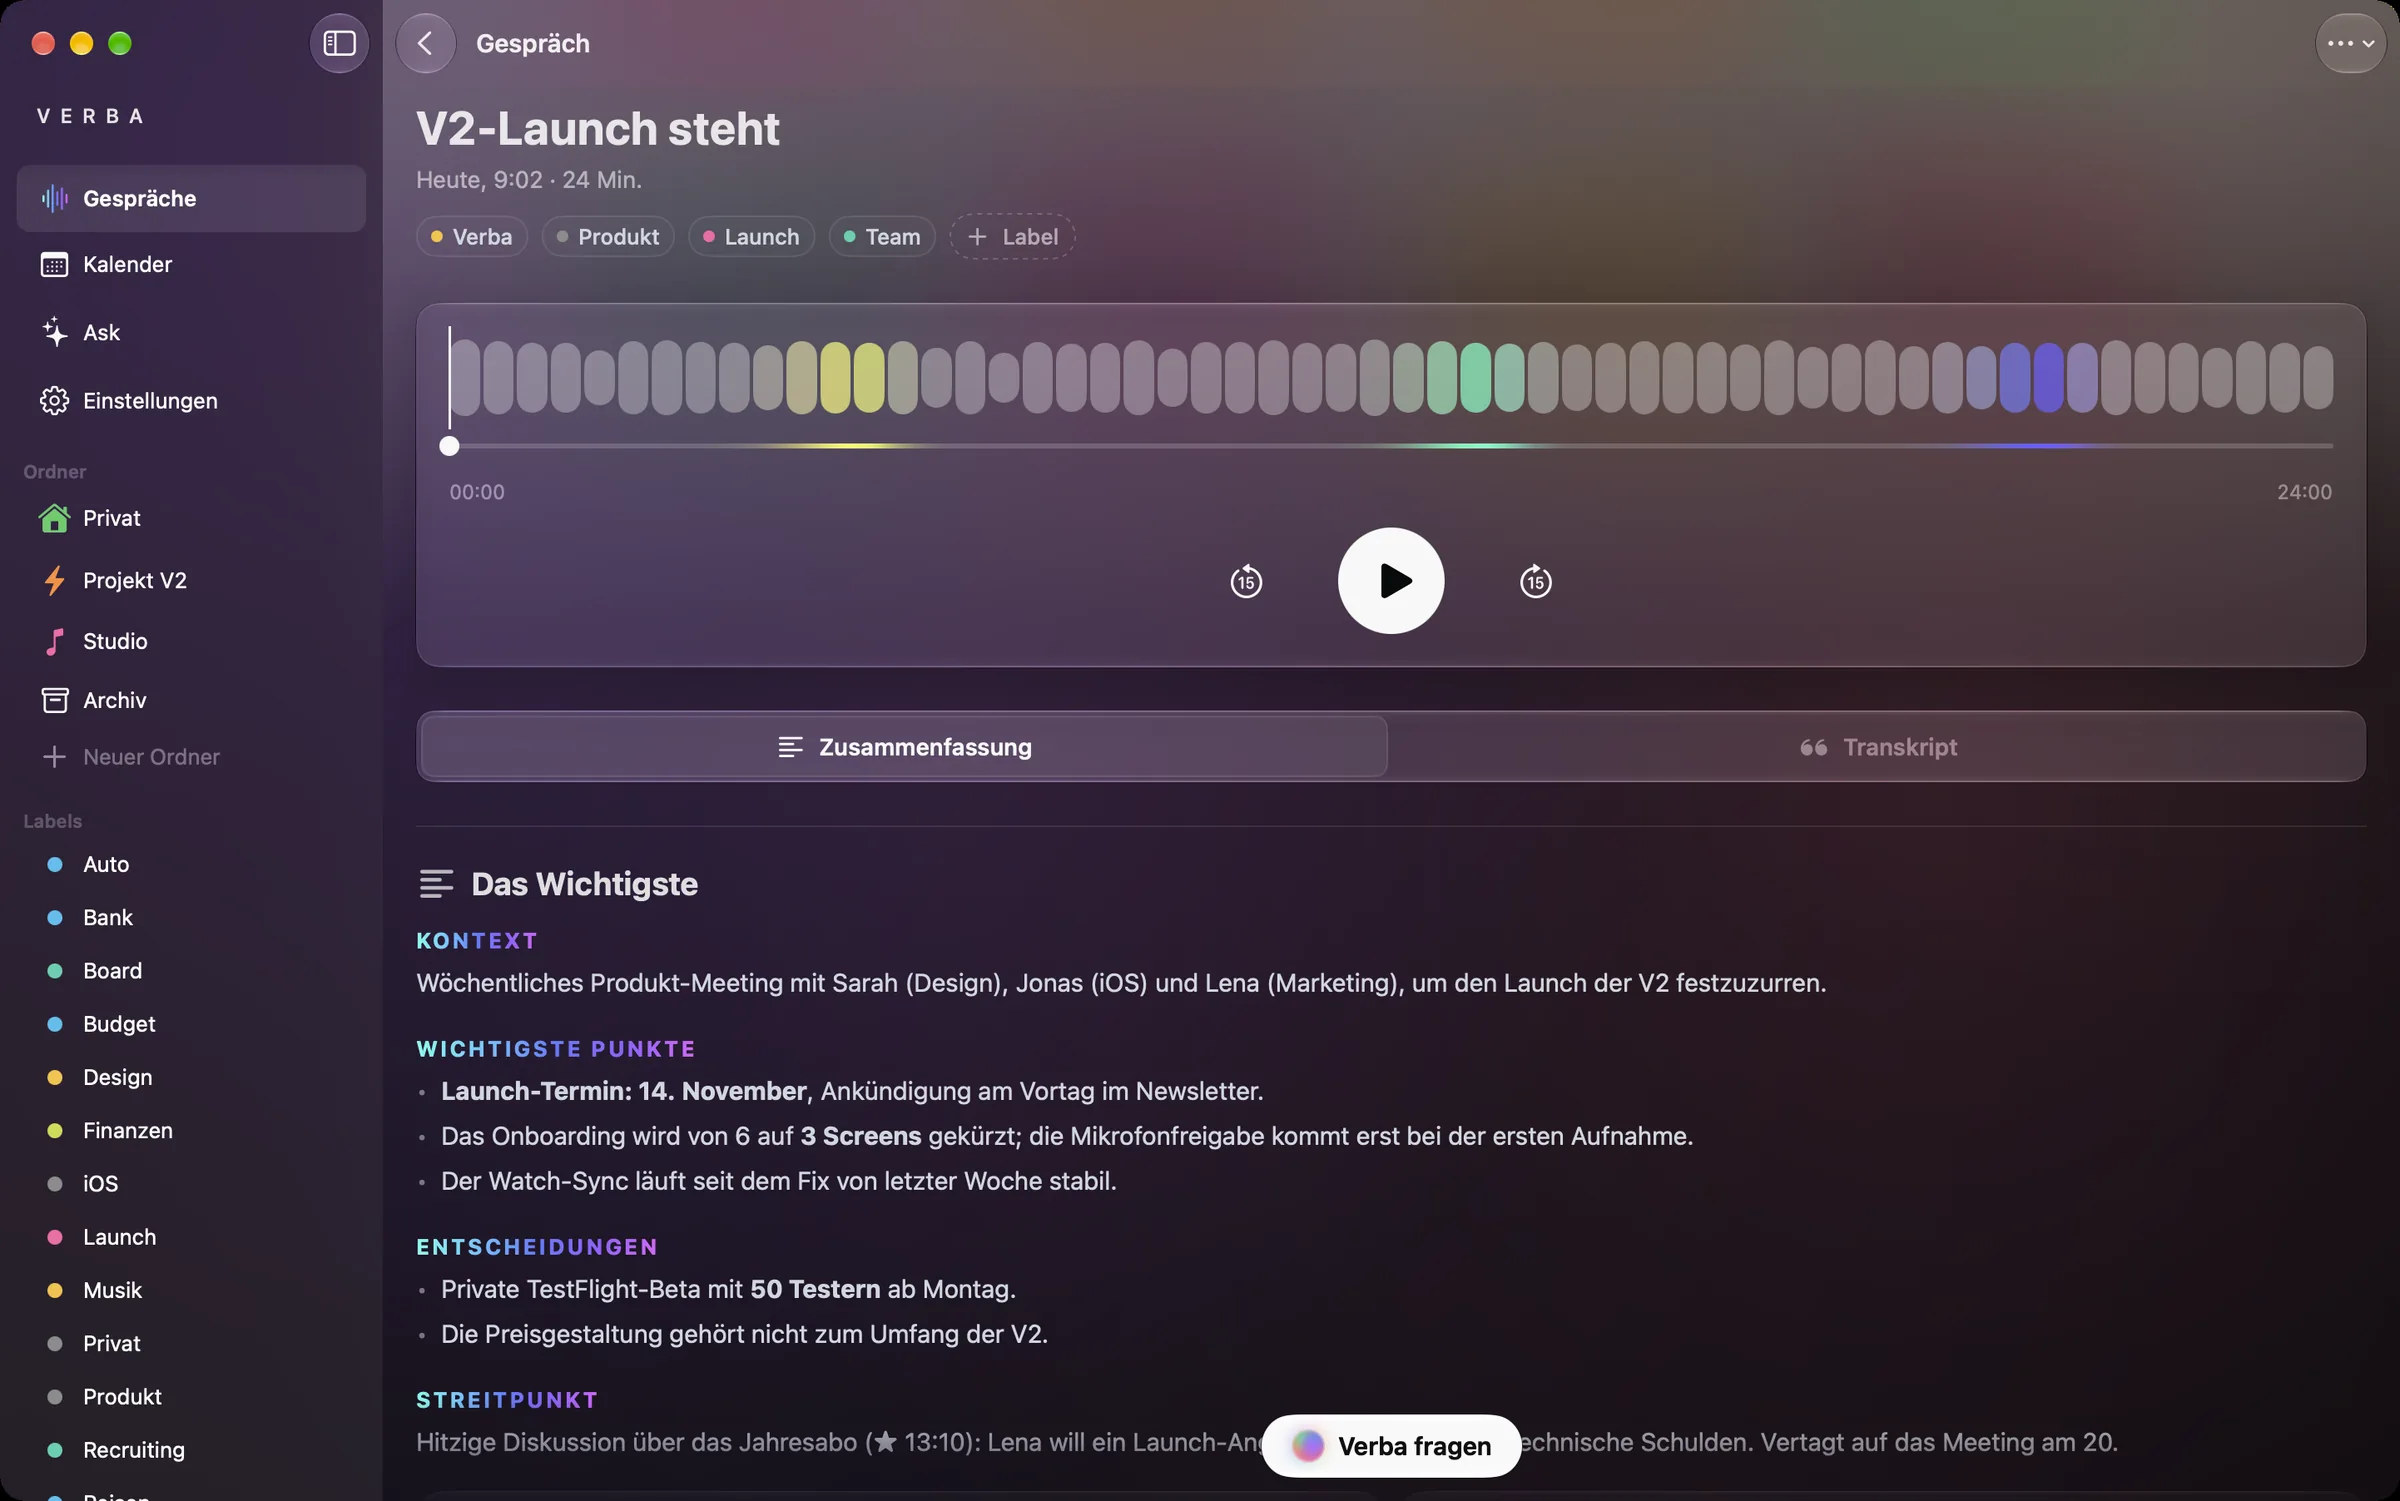Click the 24:00 end time label
The width and height of the screenshot is (2400, 1501).
[2304, 492]
